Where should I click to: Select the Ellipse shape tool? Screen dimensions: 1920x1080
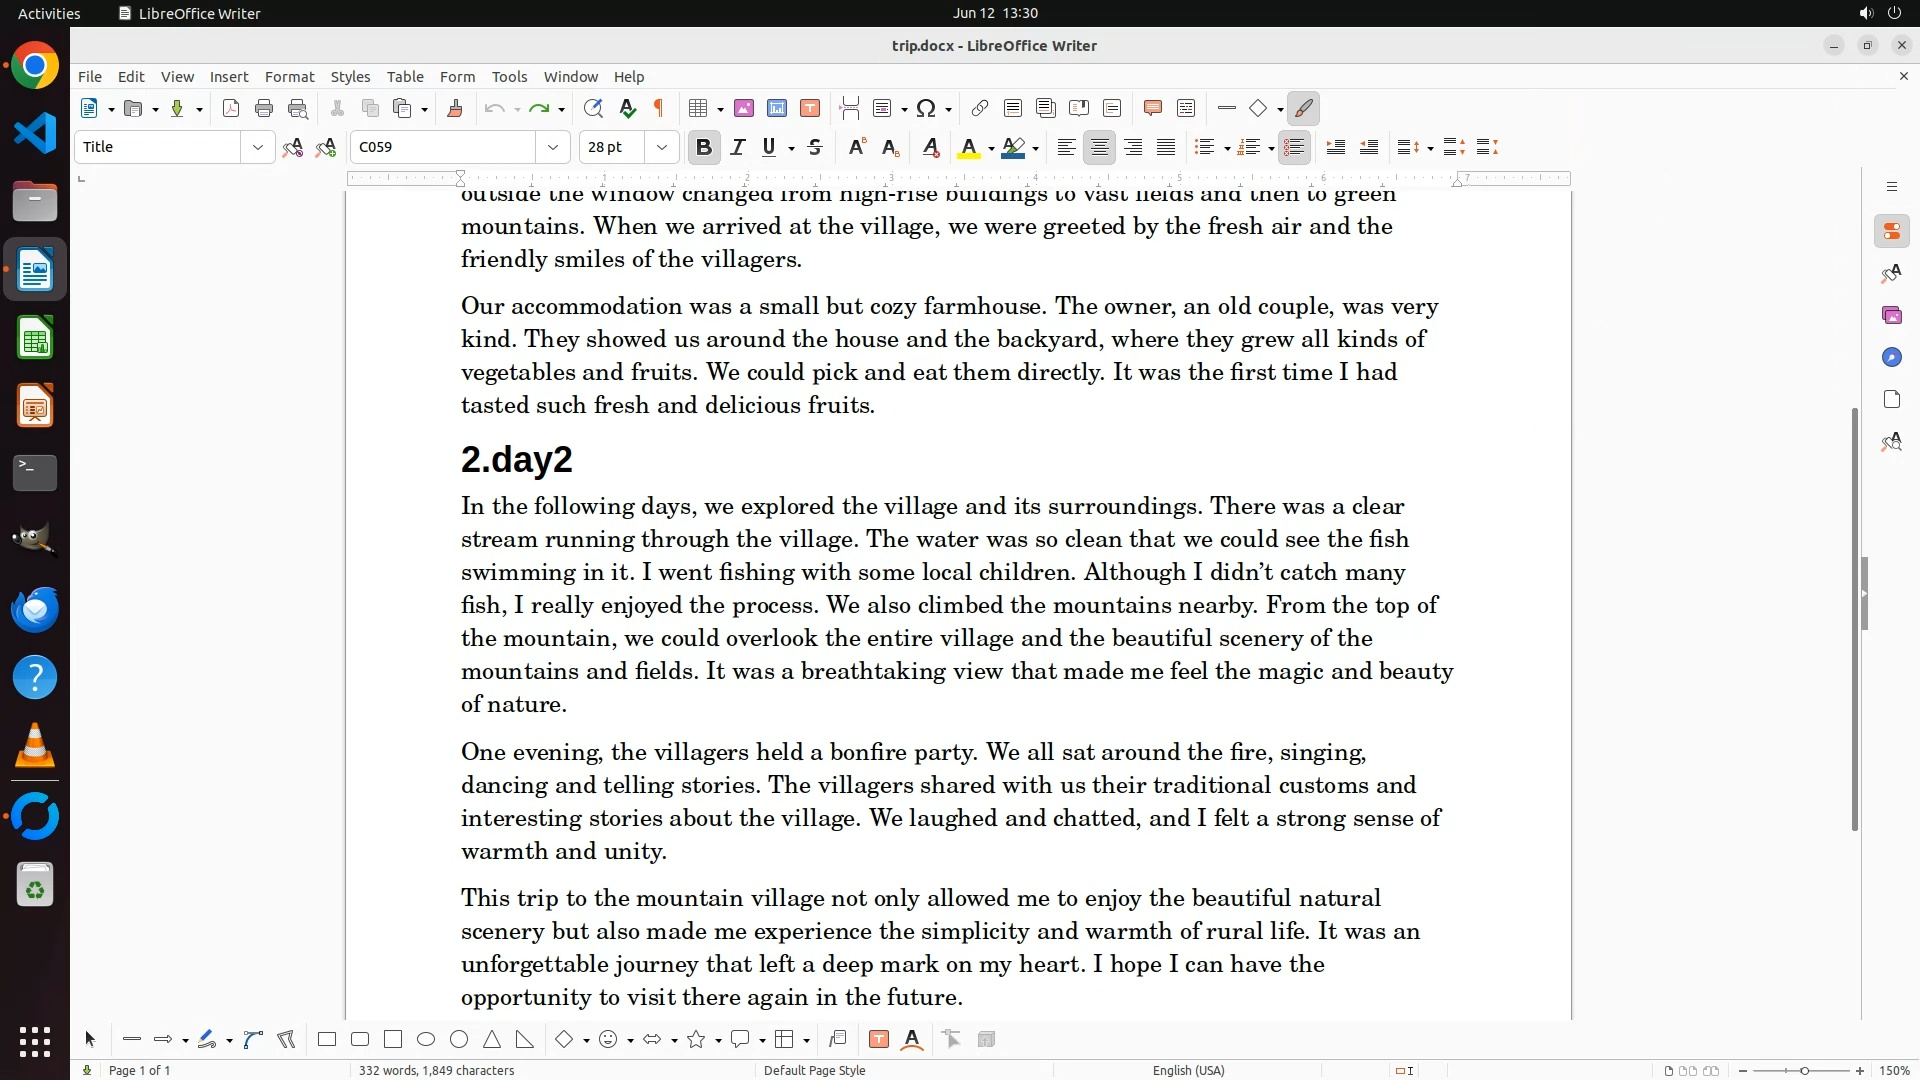(x=426, y=1040)
